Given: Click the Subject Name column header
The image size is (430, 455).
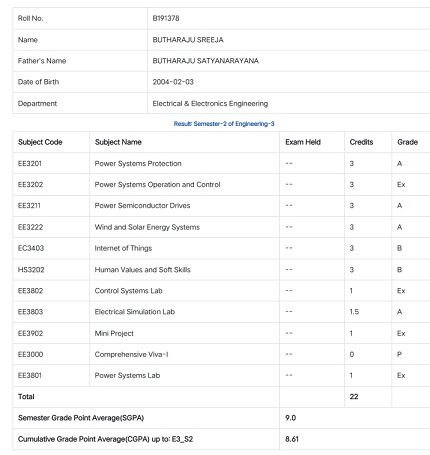Looking at the screenshot, I should 118,142.
